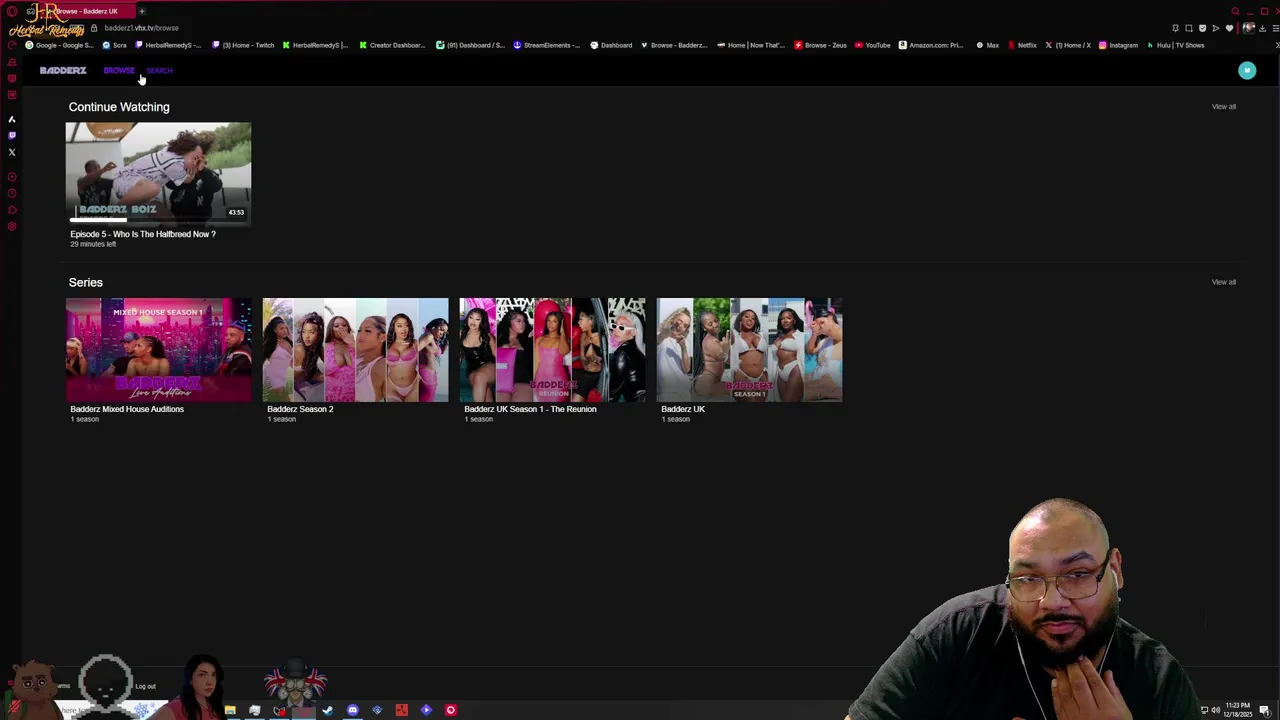Click the Episode 5 progress bar

(x=158, y=218)
